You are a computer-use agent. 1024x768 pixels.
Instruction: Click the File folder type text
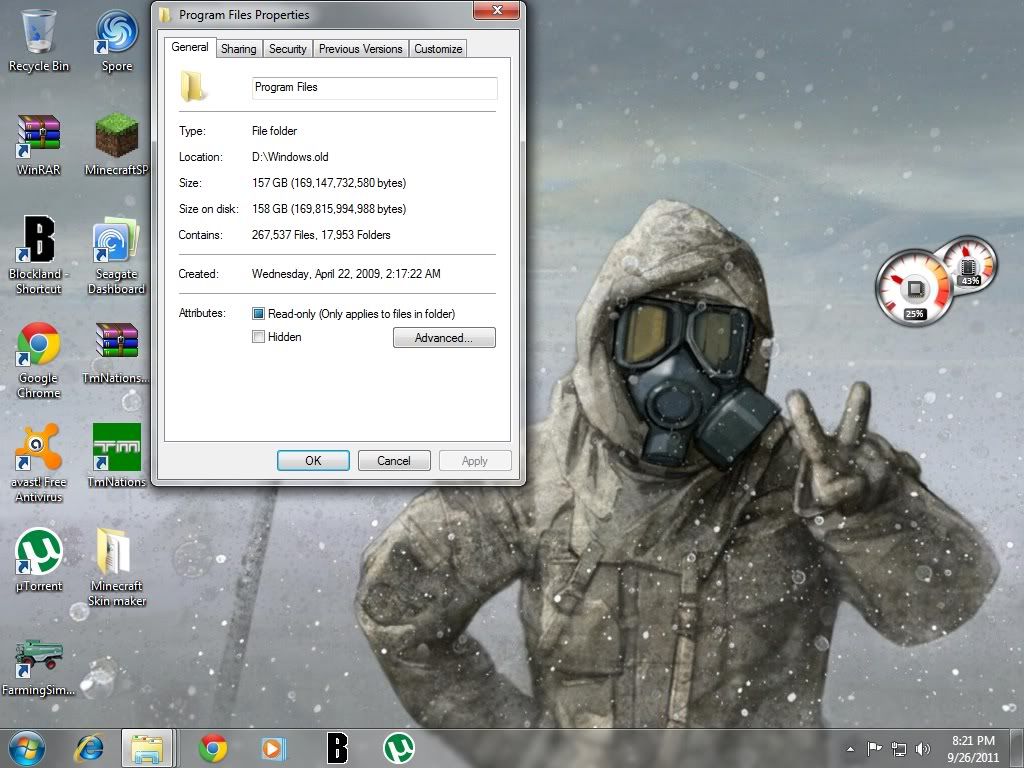pyautogui.click(x=274, y=131)
